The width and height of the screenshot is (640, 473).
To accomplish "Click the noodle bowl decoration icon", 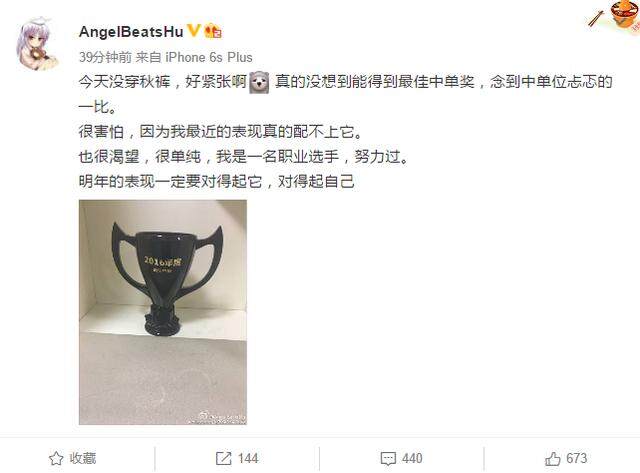I will tap(624, 15).
